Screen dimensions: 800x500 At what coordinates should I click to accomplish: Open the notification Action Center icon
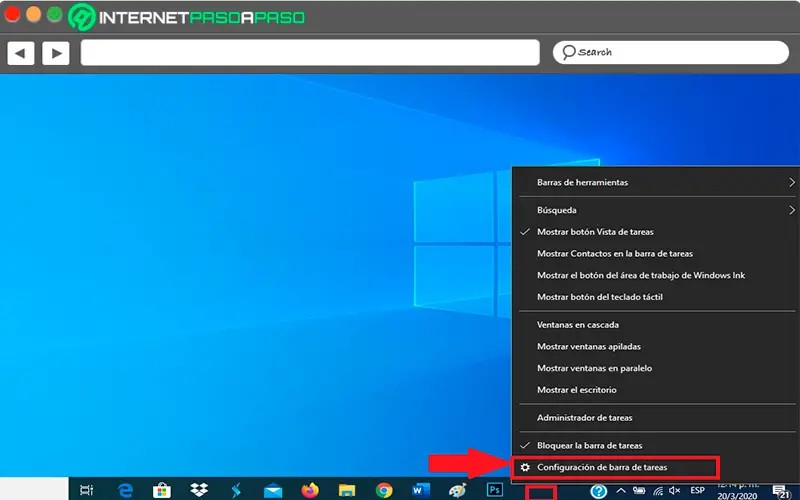point(782,492)
